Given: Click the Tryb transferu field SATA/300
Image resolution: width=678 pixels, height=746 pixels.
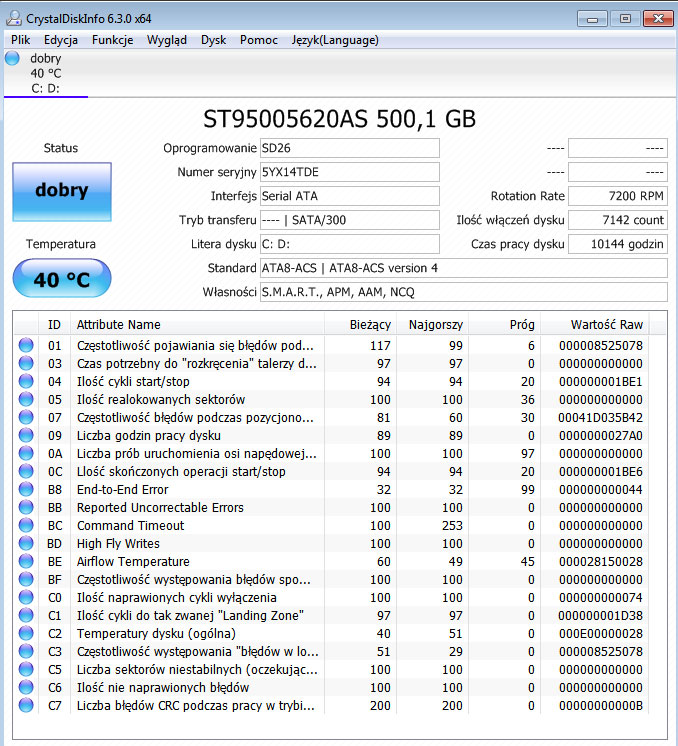Looking at the screenshot, I should (350, 220).
